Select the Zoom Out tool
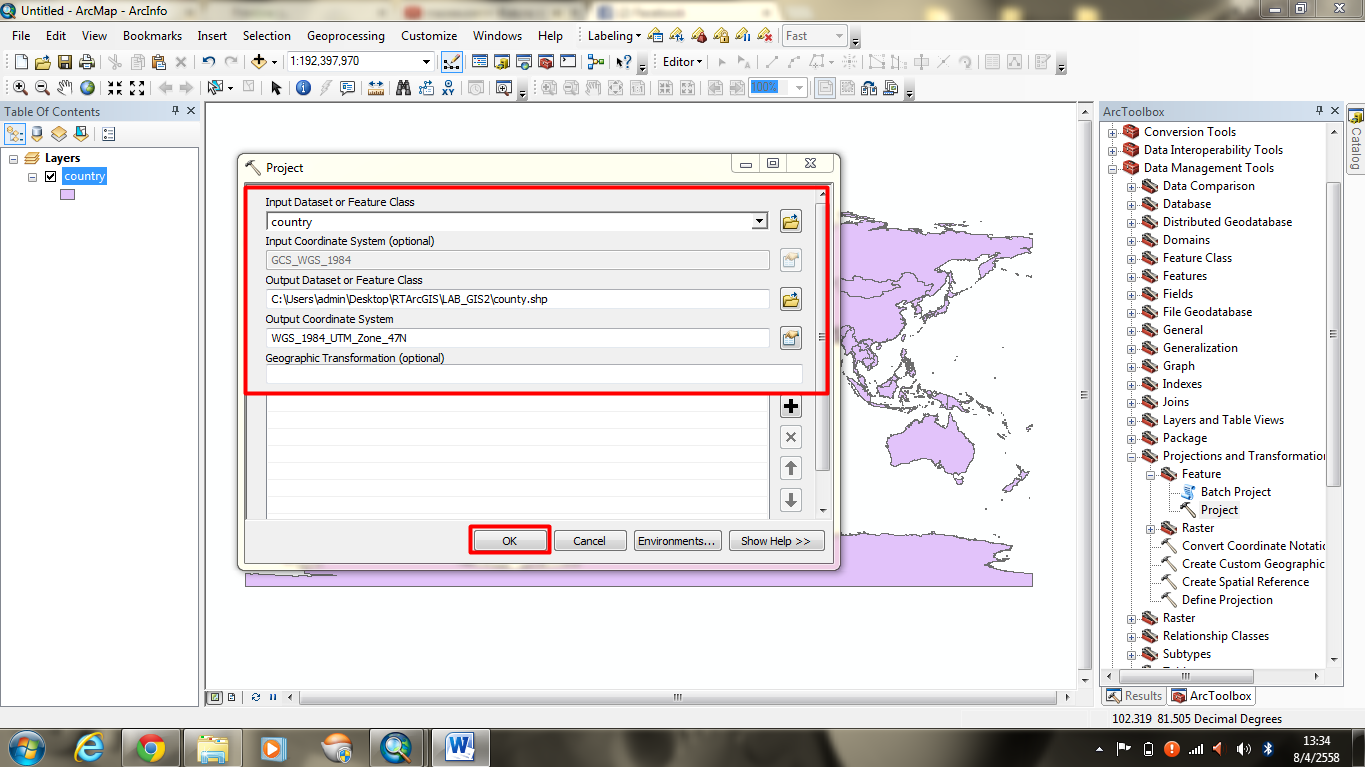1365x767 pixels. [42, 88]
